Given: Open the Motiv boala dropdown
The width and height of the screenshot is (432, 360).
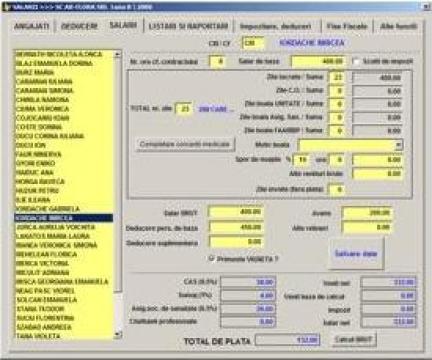Looking at the screenshot, I should [x=399, y=145].
